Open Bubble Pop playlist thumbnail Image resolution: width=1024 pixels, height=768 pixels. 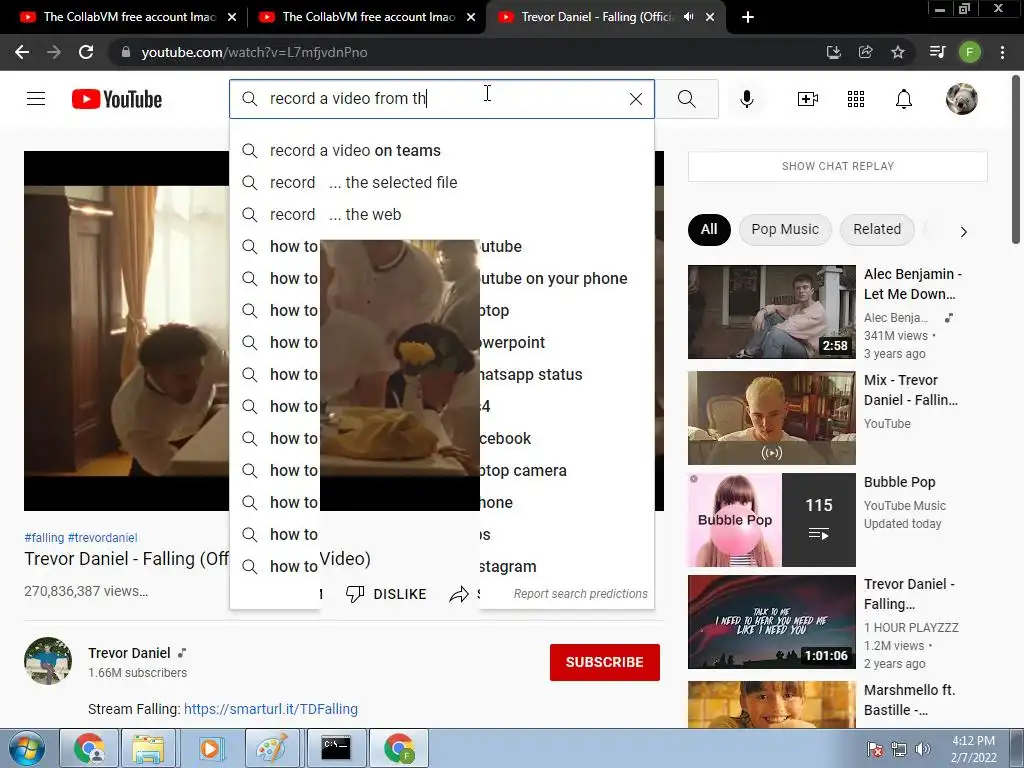click(x=771, y=520)
